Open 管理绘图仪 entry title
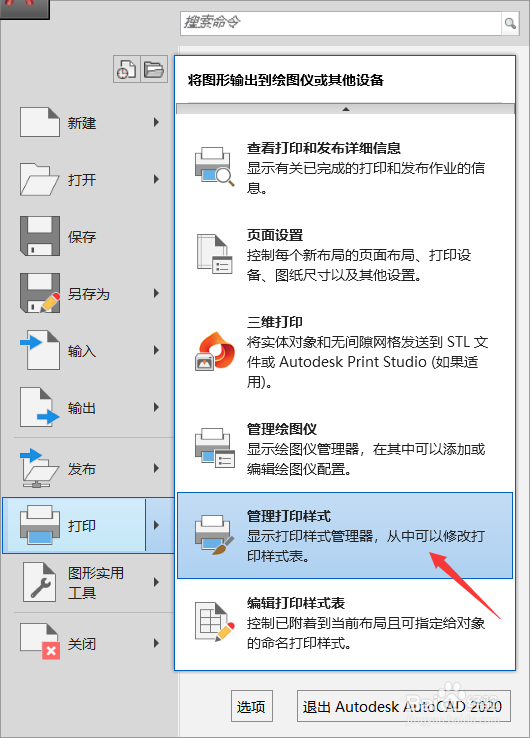This screenshot has width=530, height=738. [x=282, y=429]
